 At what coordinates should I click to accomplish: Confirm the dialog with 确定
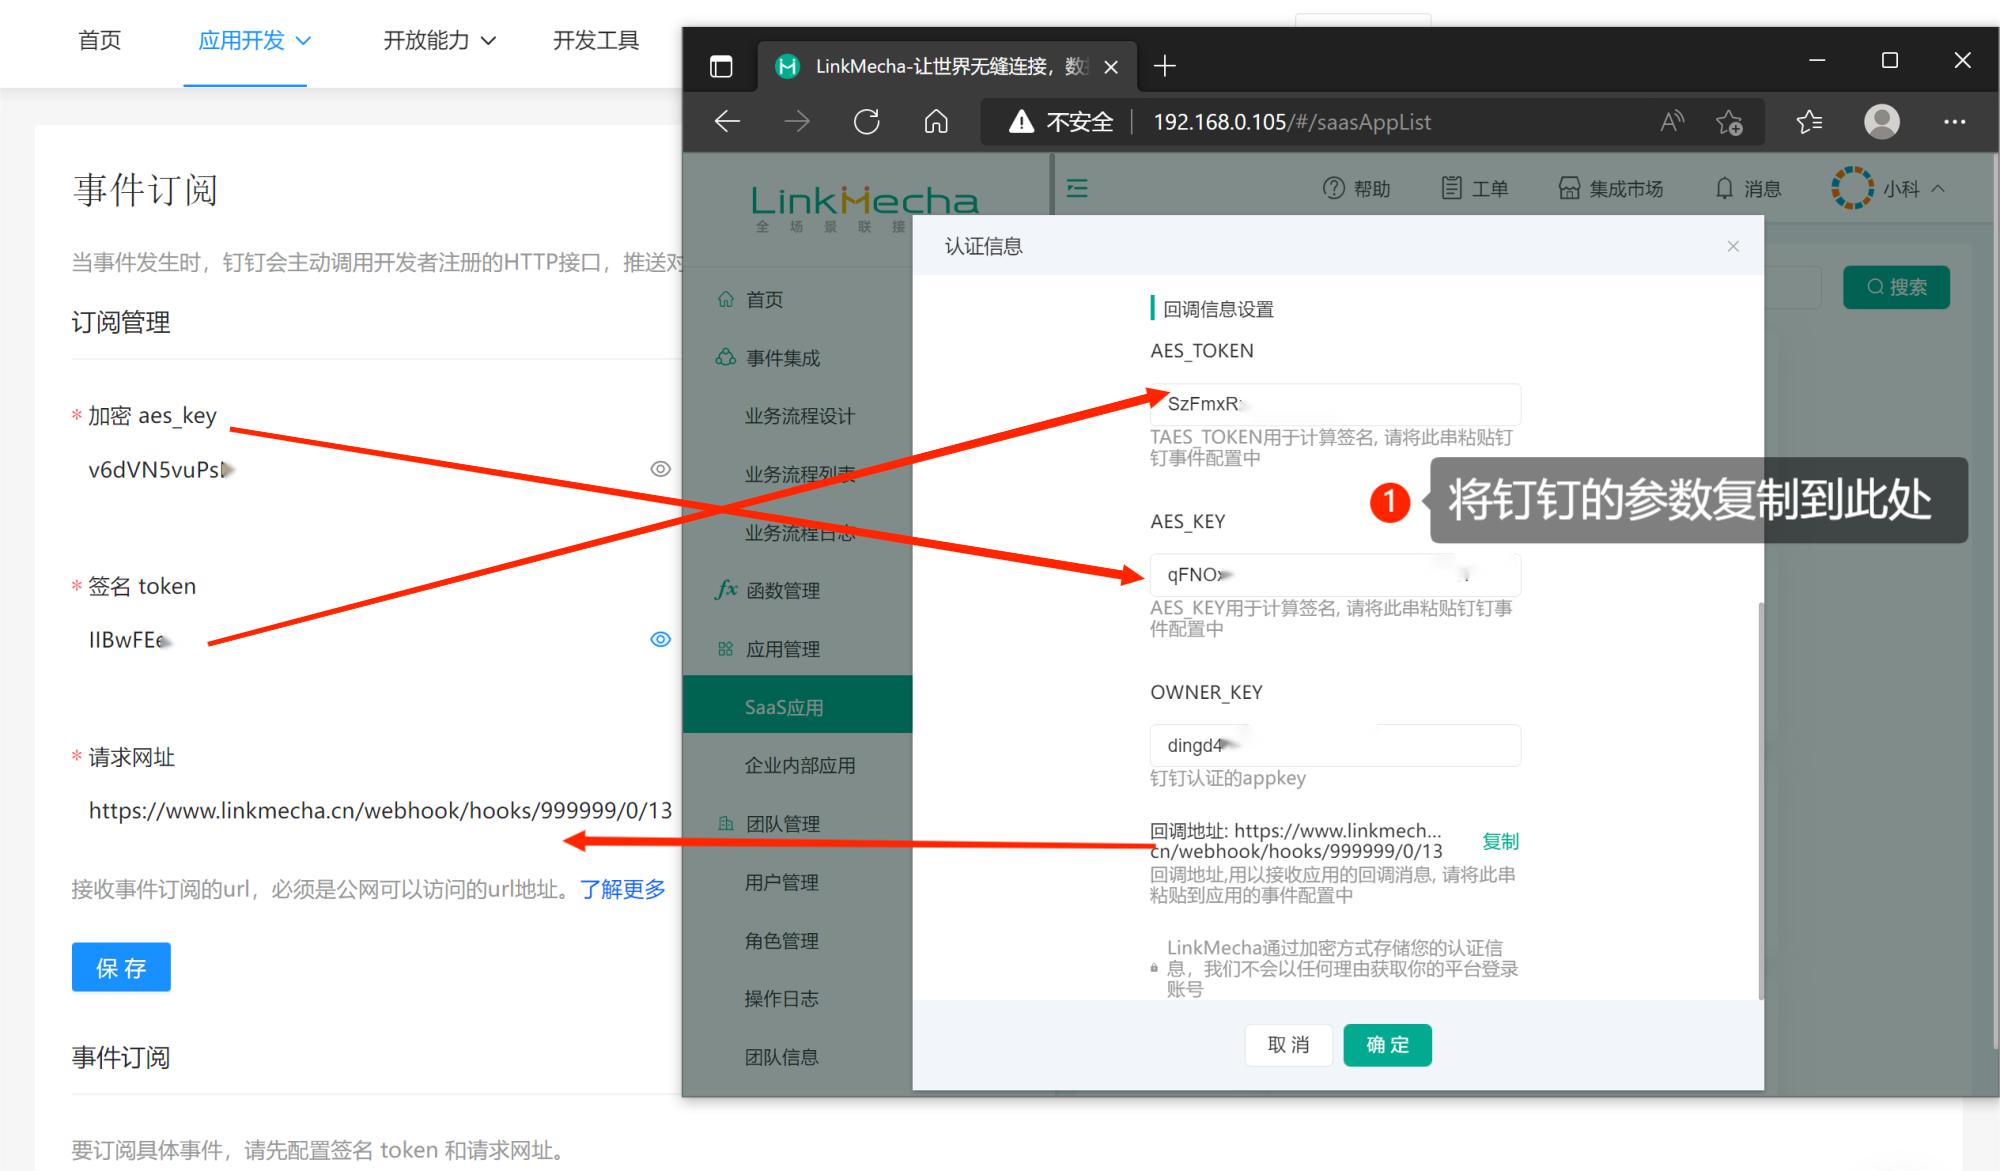[1387, 1045]
